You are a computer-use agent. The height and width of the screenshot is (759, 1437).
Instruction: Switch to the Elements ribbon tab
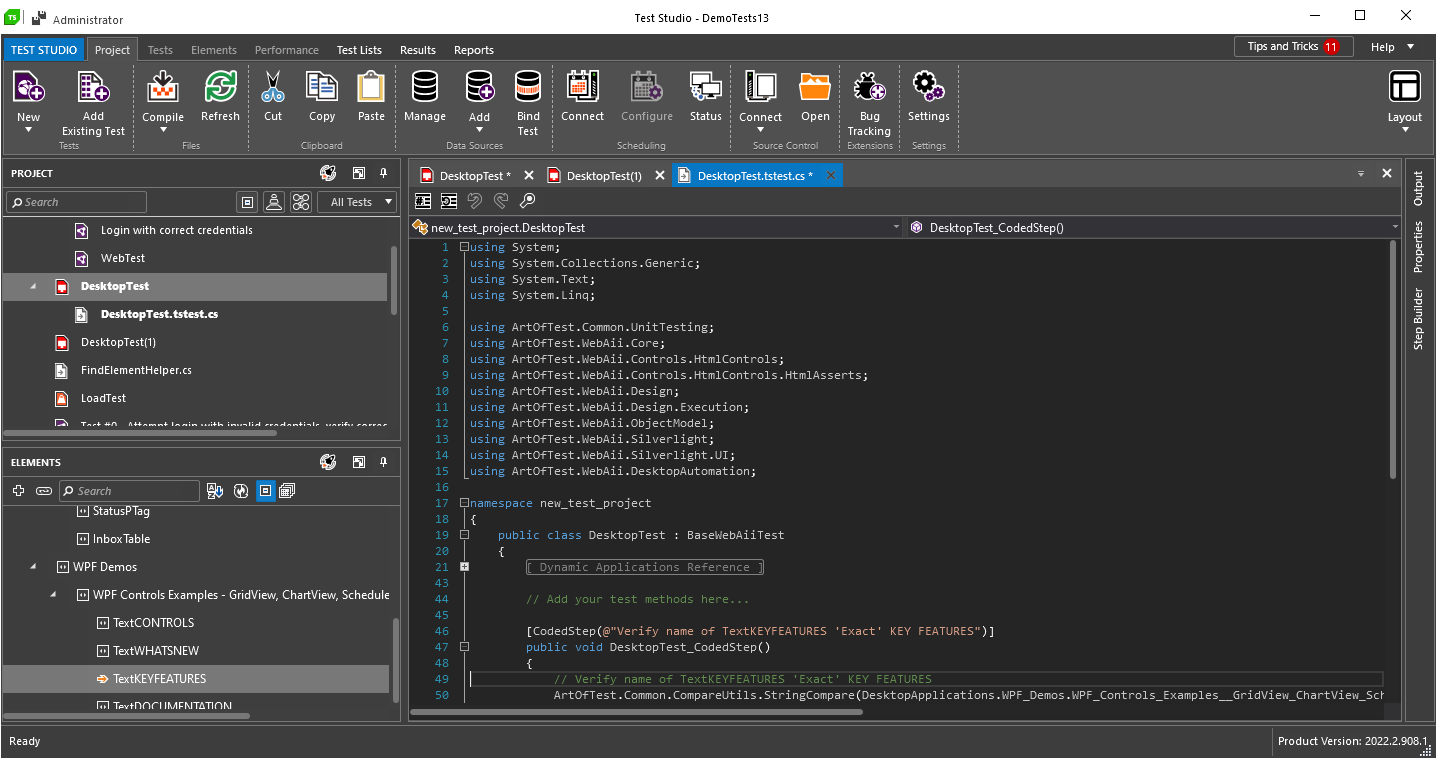coord(214,50)
